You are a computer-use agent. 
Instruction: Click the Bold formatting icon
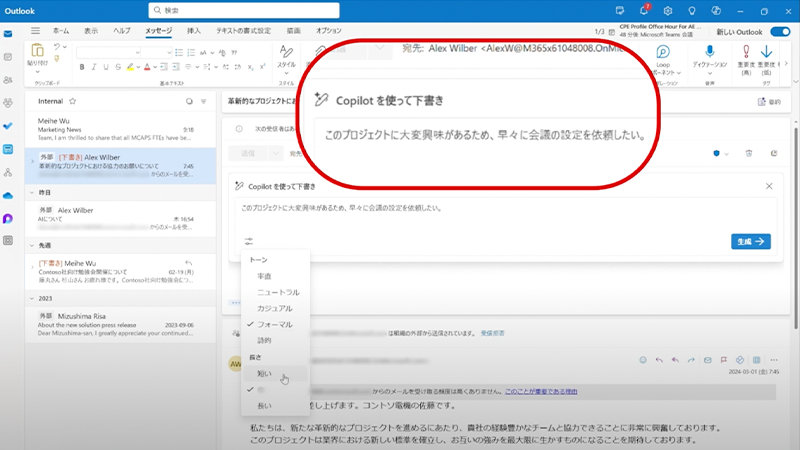(x=80, y=67)
